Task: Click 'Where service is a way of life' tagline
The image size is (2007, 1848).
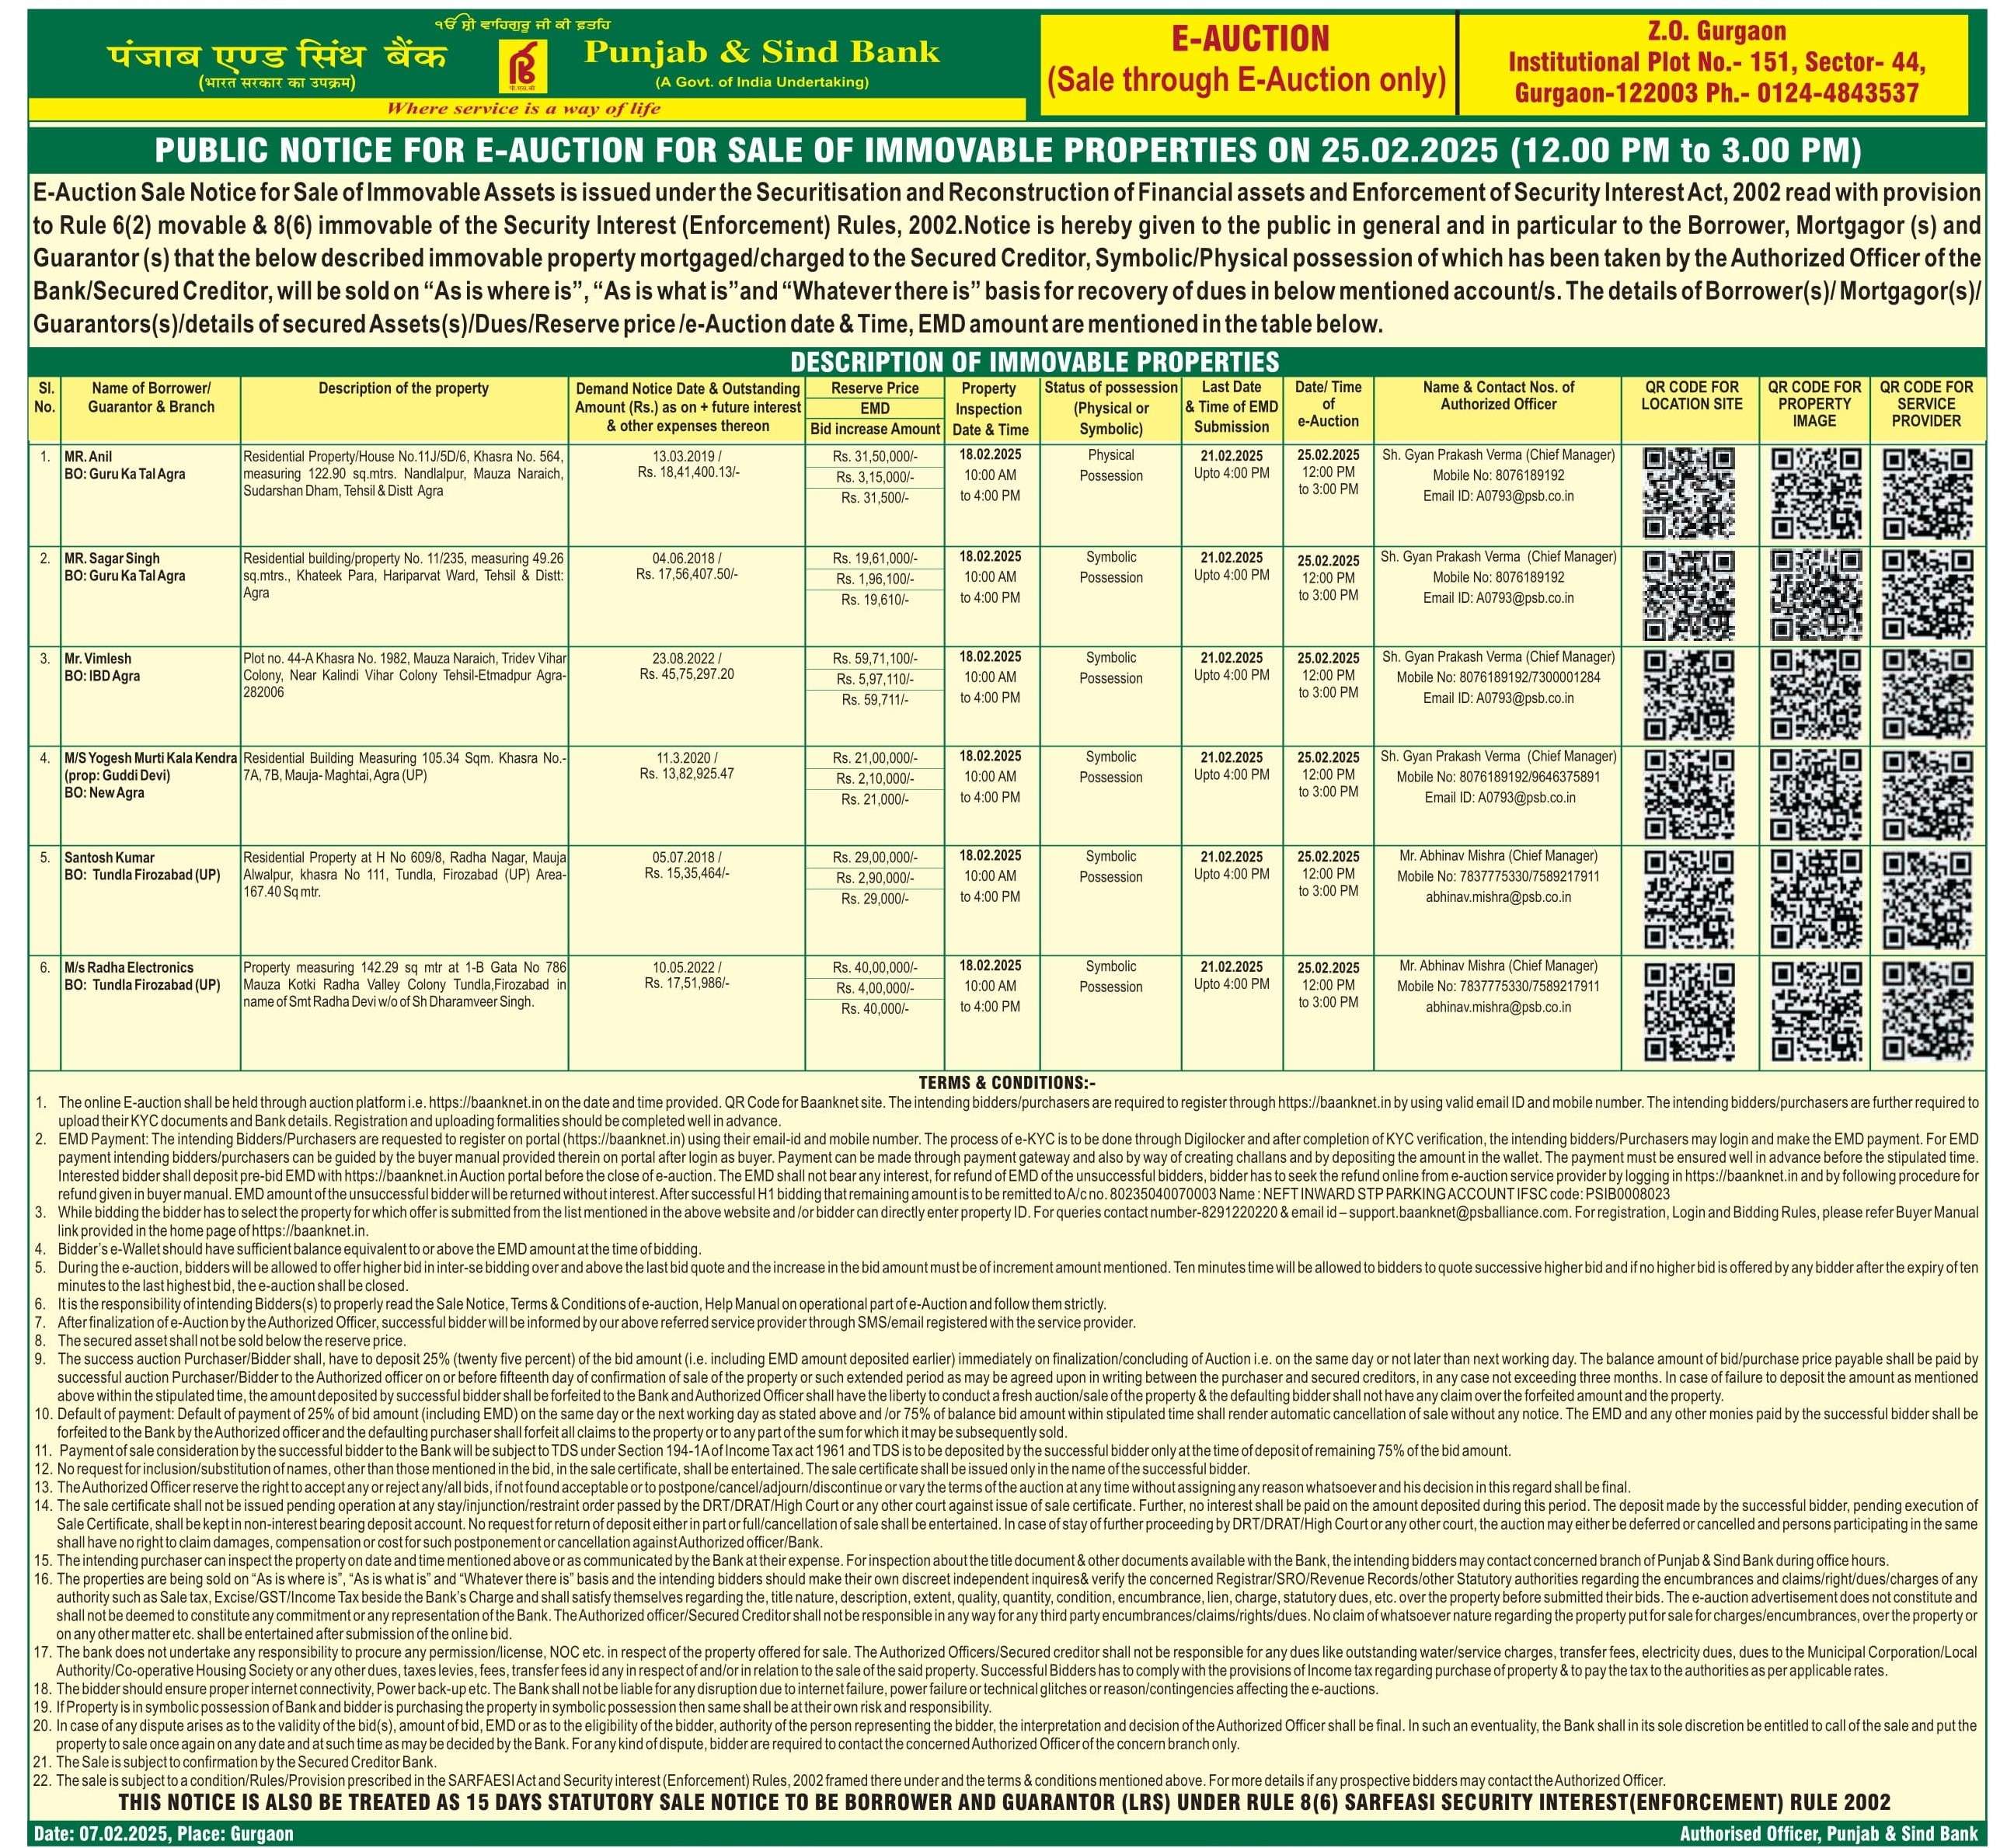Action: pyautogui.click(x=523, y=108)
